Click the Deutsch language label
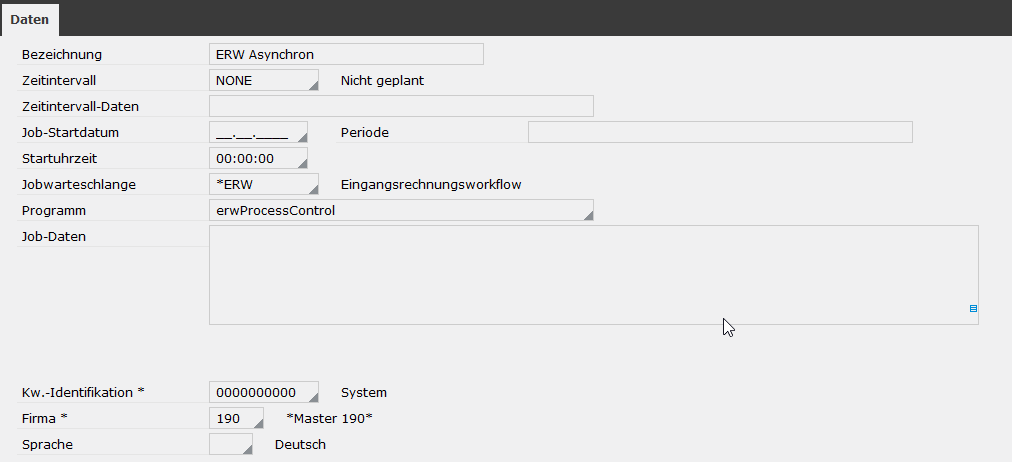This screenshot has width=1012, height=462. coord(300,445)
